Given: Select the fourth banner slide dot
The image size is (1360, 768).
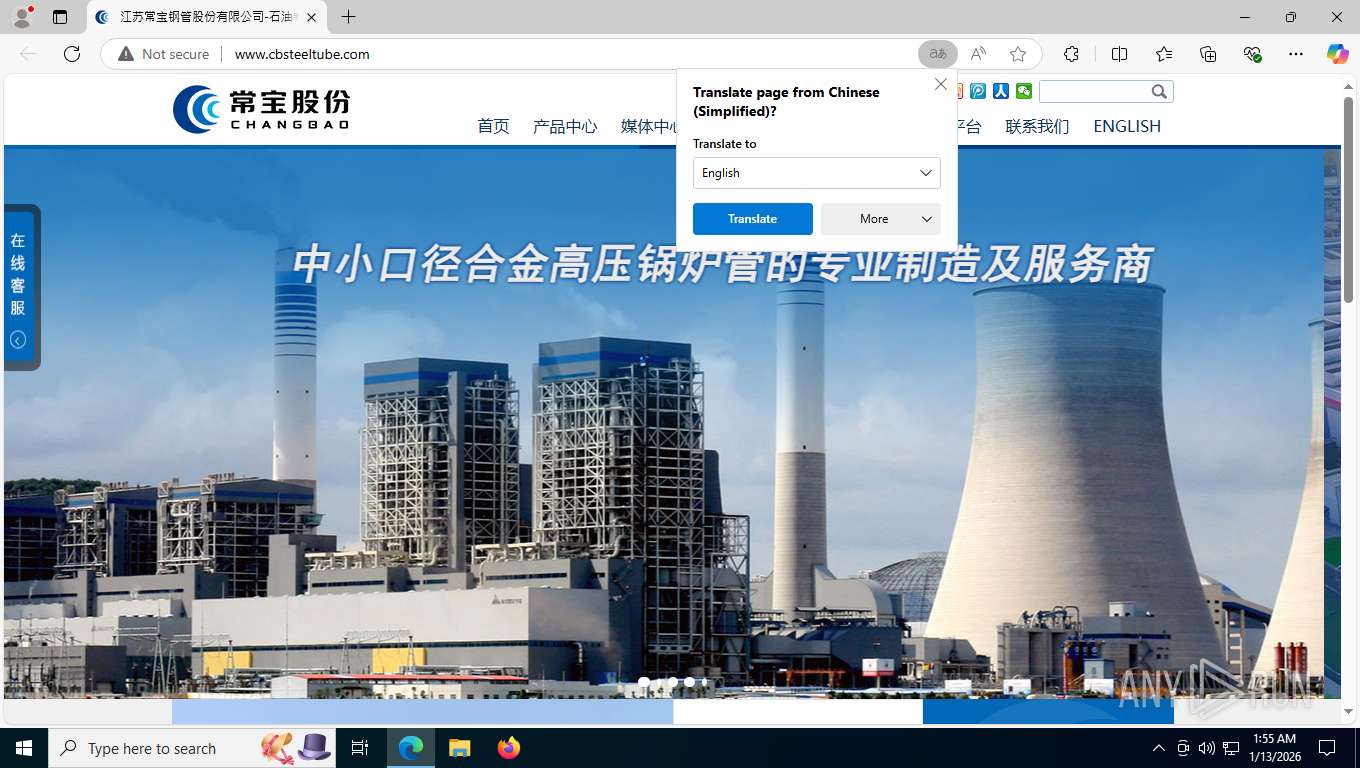Looking at the screenshot, I should click(x=689, y=682).
